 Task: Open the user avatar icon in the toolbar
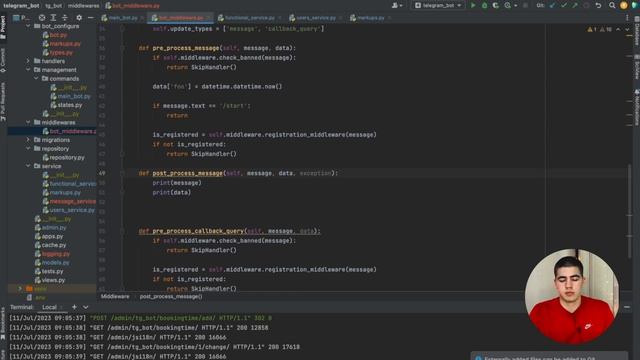[623, 5]
